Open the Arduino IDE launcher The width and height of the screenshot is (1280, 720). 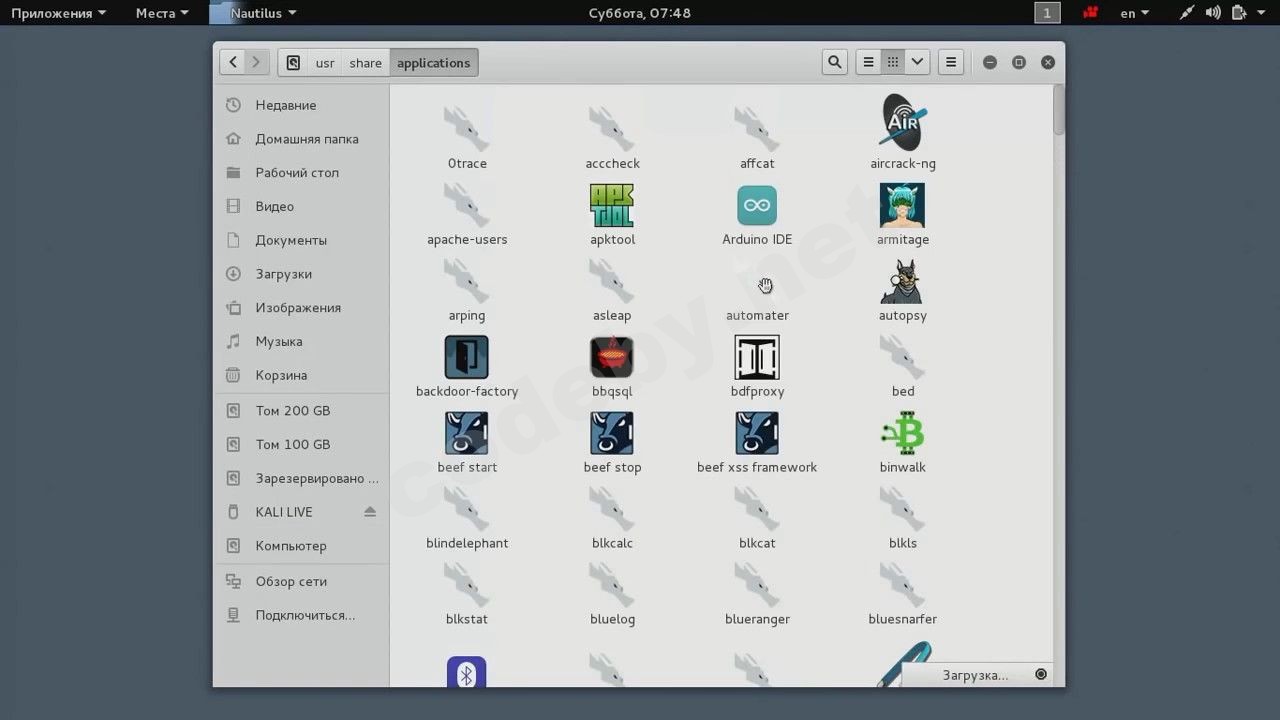point(757,206)
